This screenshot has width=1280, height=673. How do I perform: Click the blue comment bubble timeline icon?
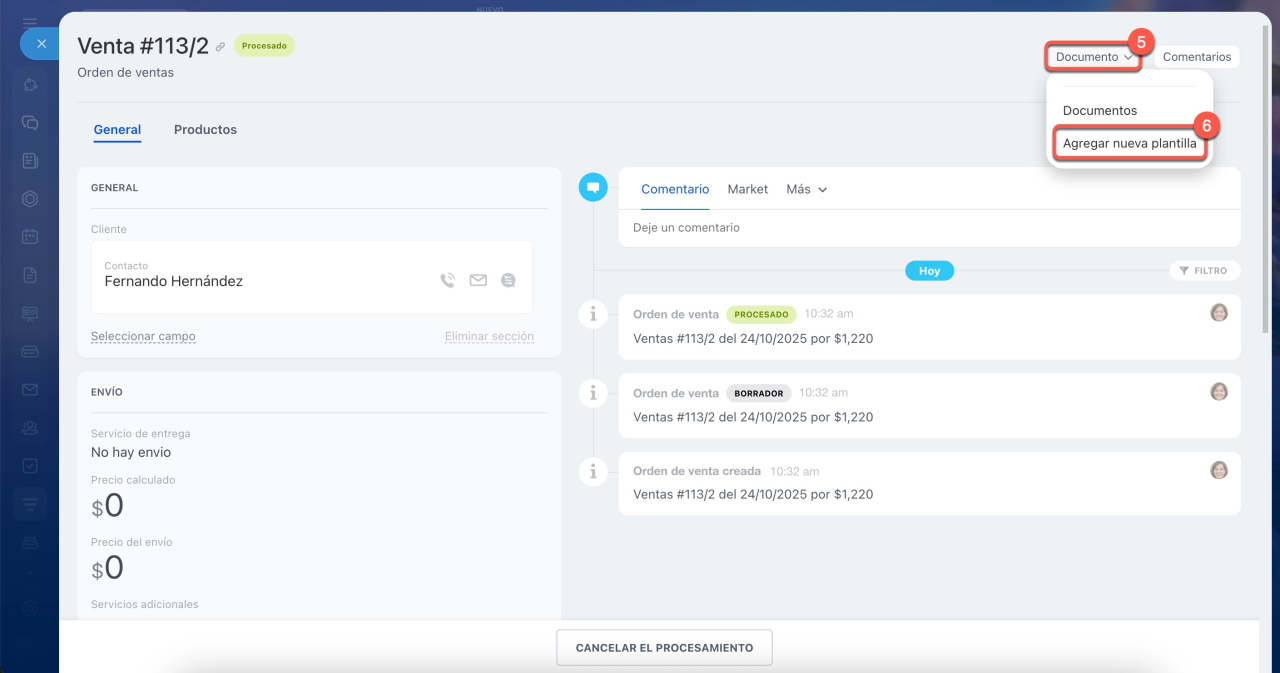[x=593, y=187]
